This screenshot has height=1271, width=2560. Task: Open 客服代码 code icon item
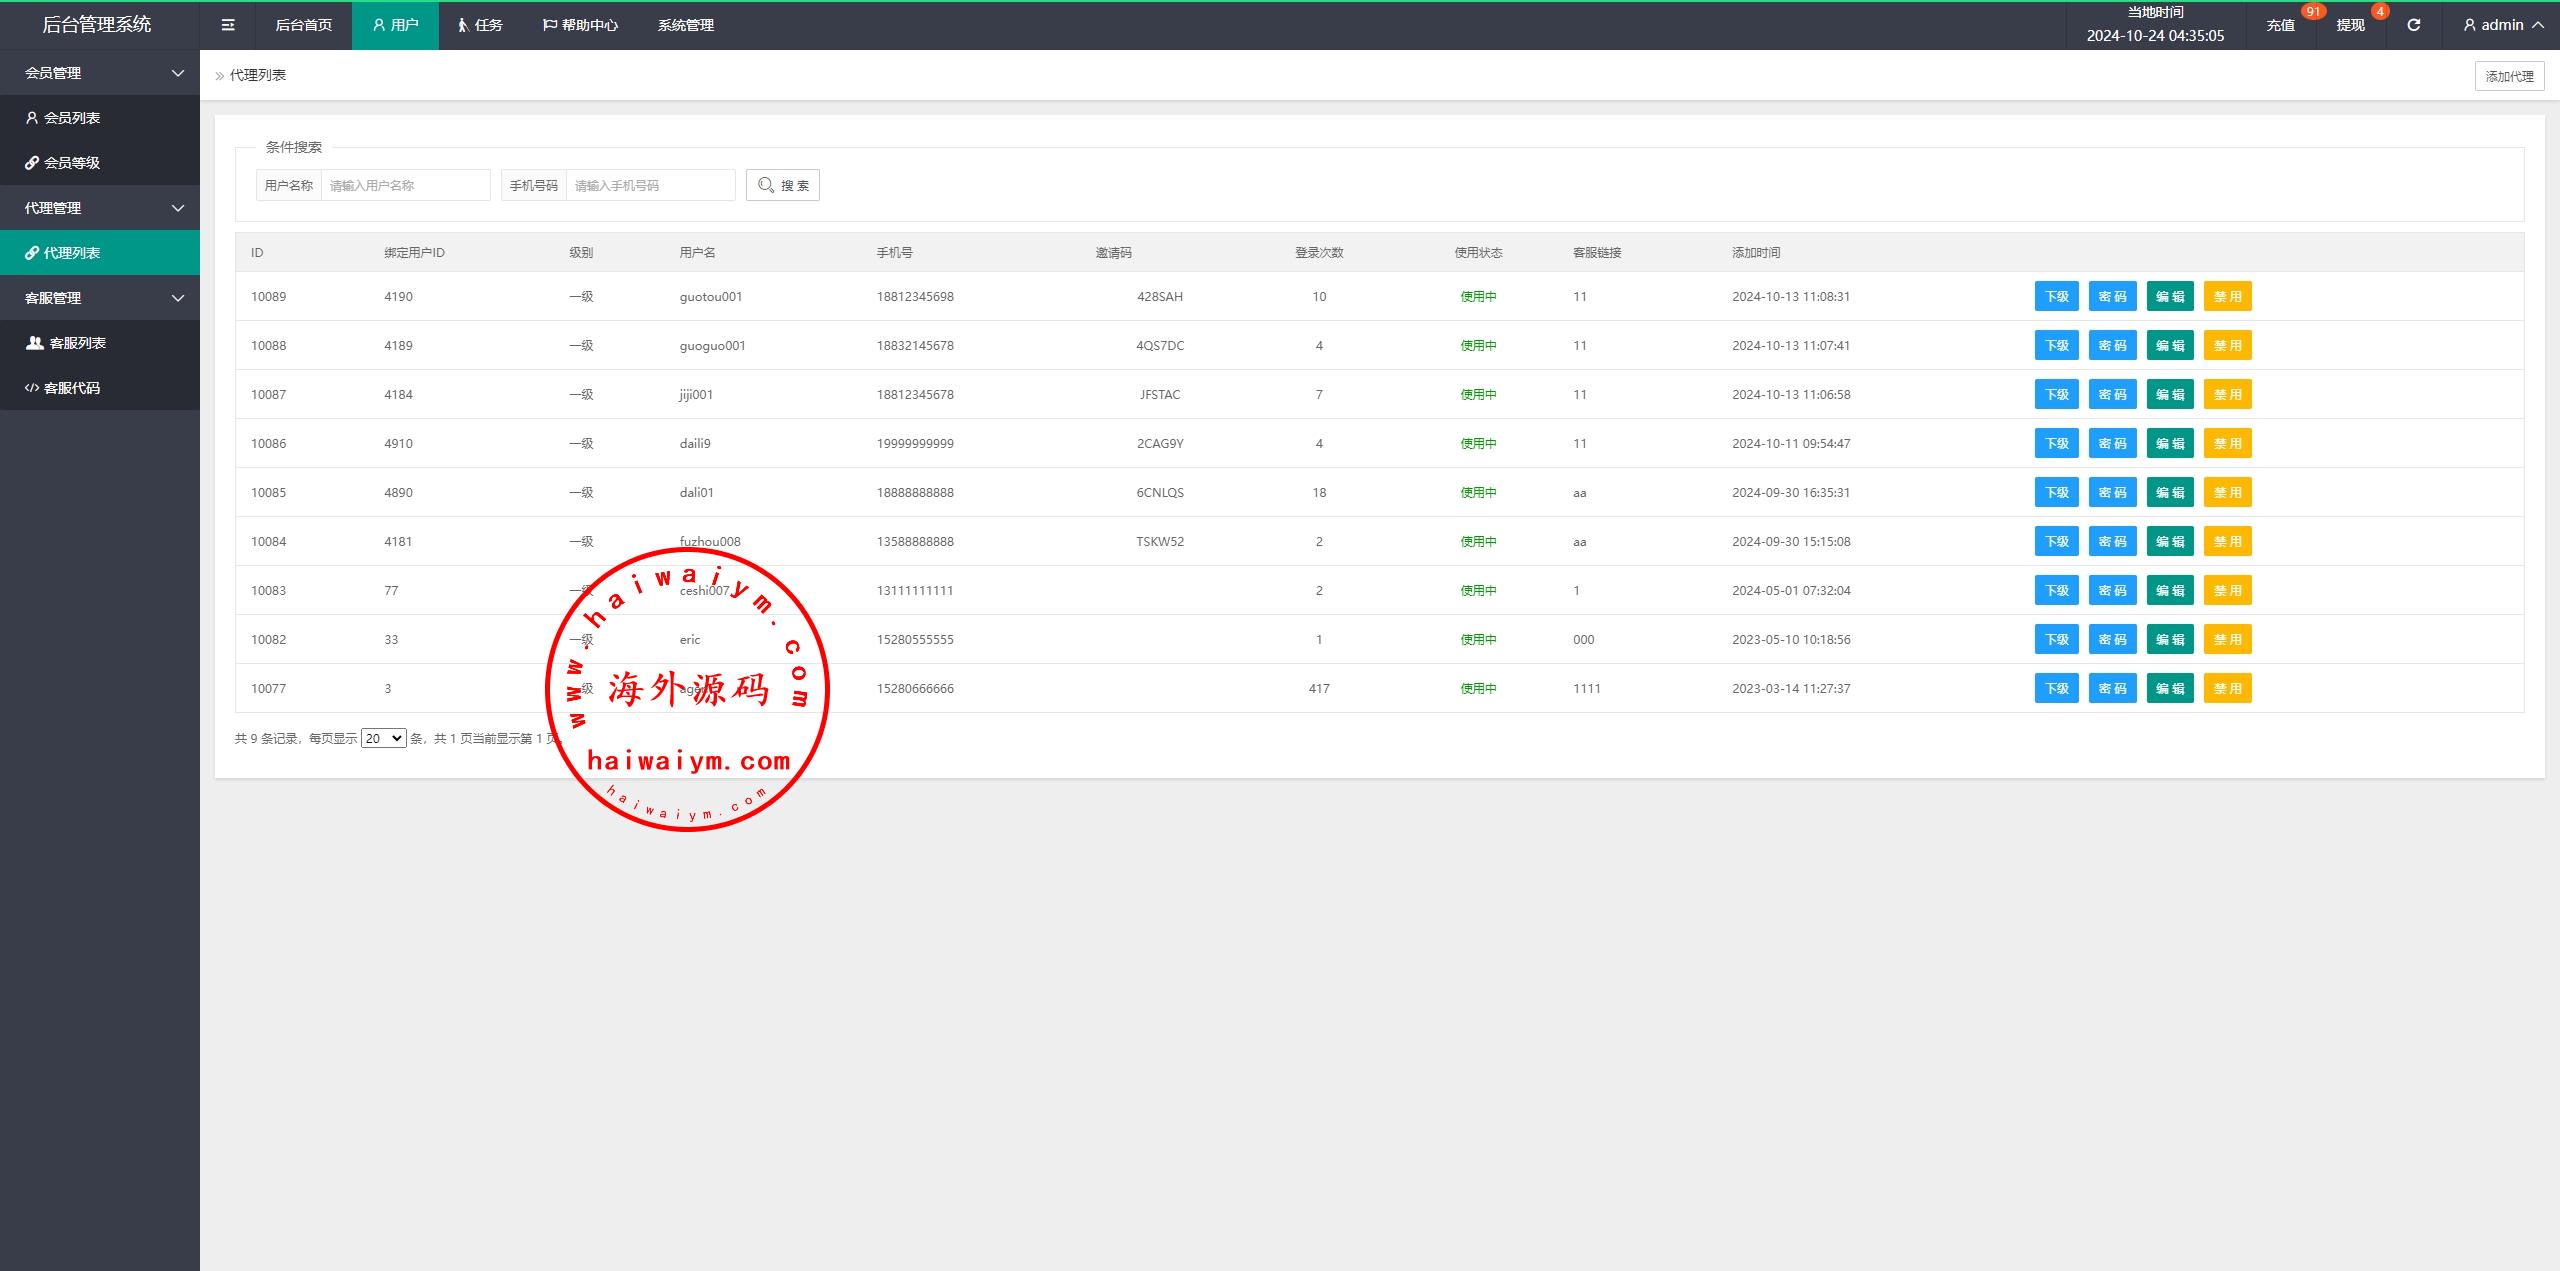point(72,388)
